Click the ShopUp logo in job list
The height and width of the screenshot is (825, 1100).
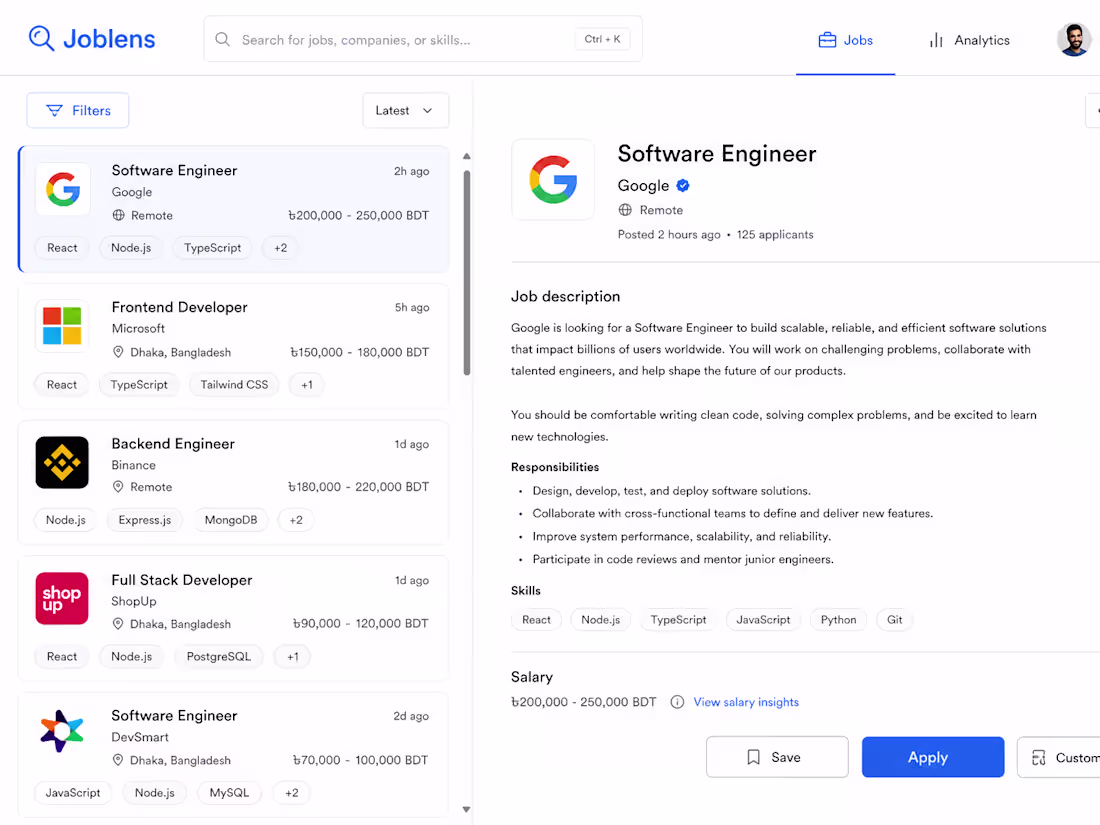[x=62, y=598]
